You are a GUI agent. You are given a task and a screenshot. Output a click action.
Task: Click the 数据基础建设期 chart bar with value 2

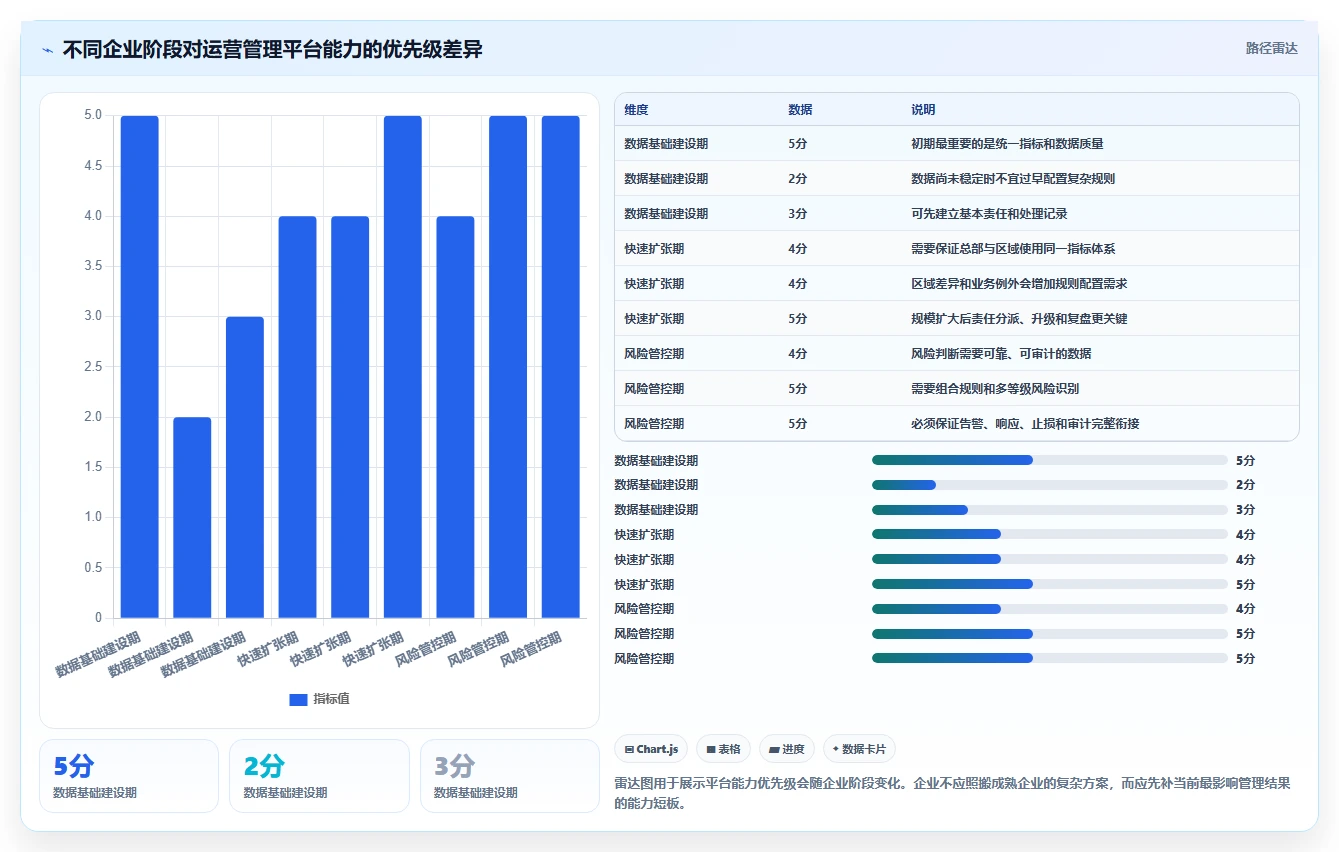click(x=192, y=517)
